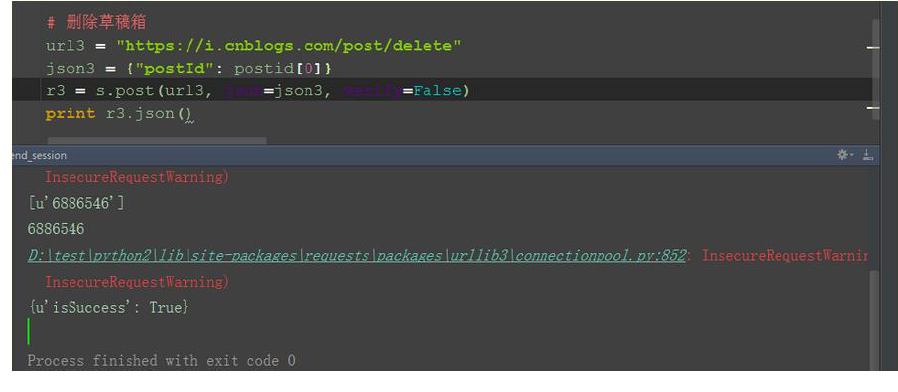Click the InsecureRequestWarning) line above isSuccess

[137, 282]
